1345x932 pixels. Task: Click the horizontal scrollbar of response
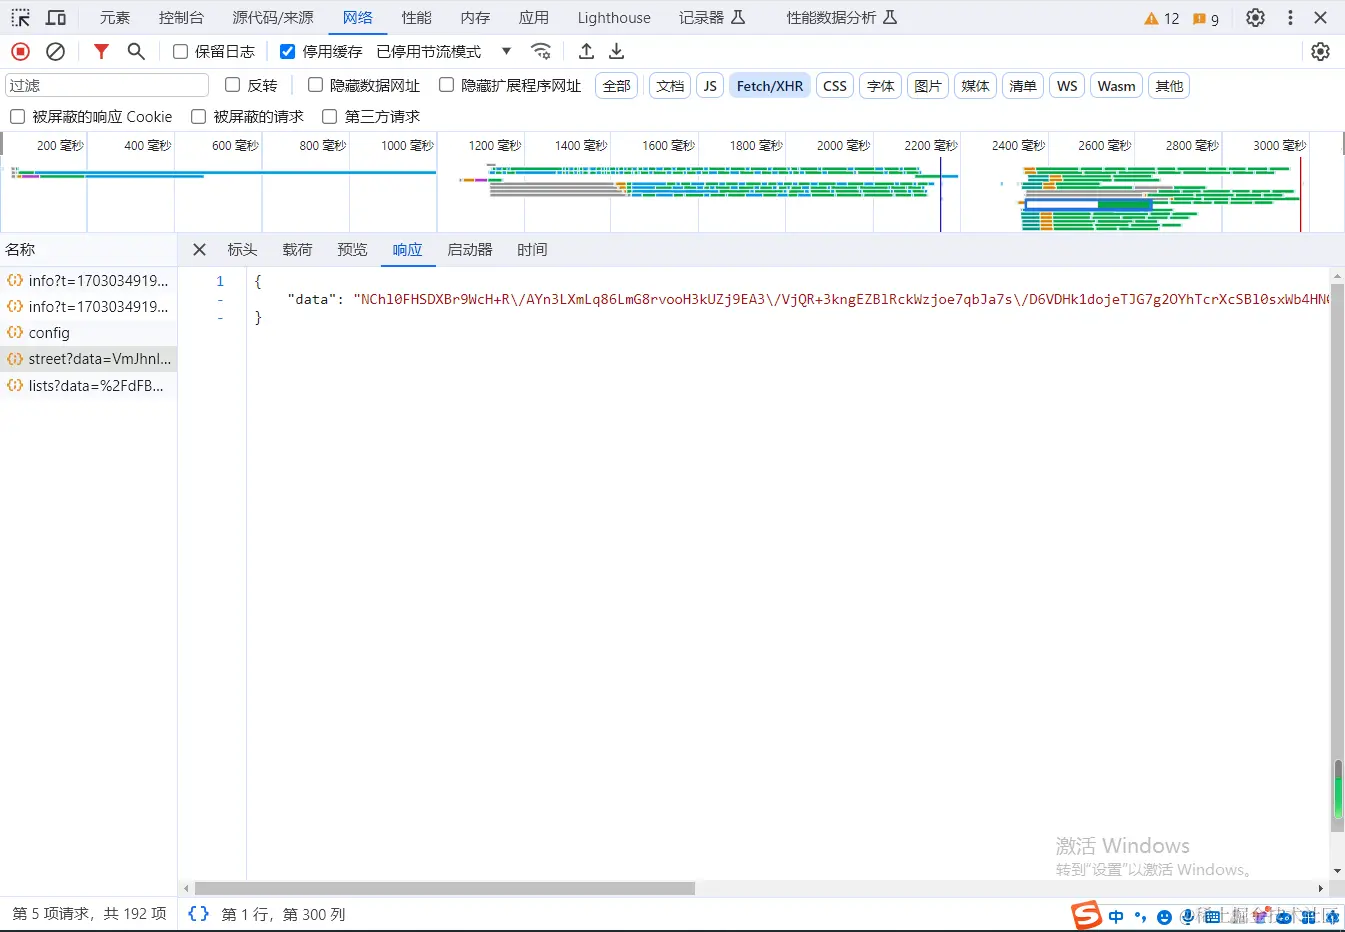point(445,888)
